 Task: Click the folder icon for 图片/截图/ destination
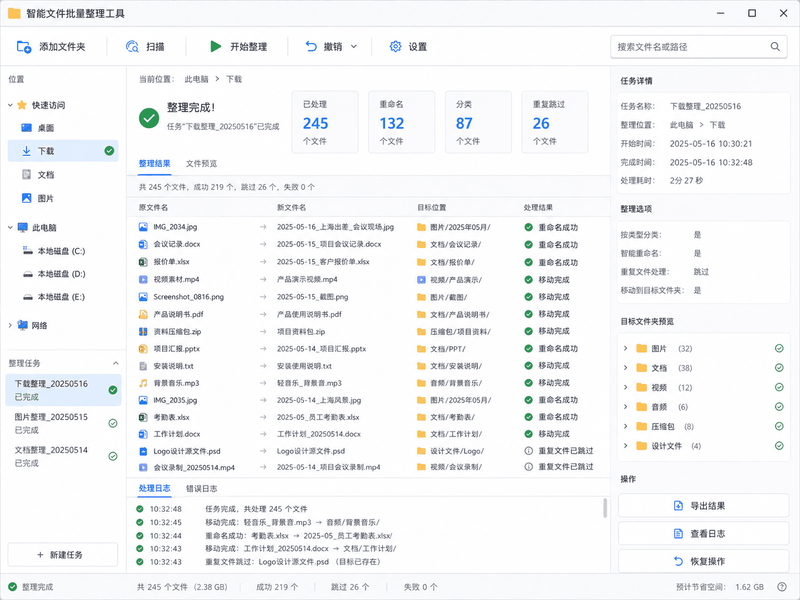[x=421, y=297]
